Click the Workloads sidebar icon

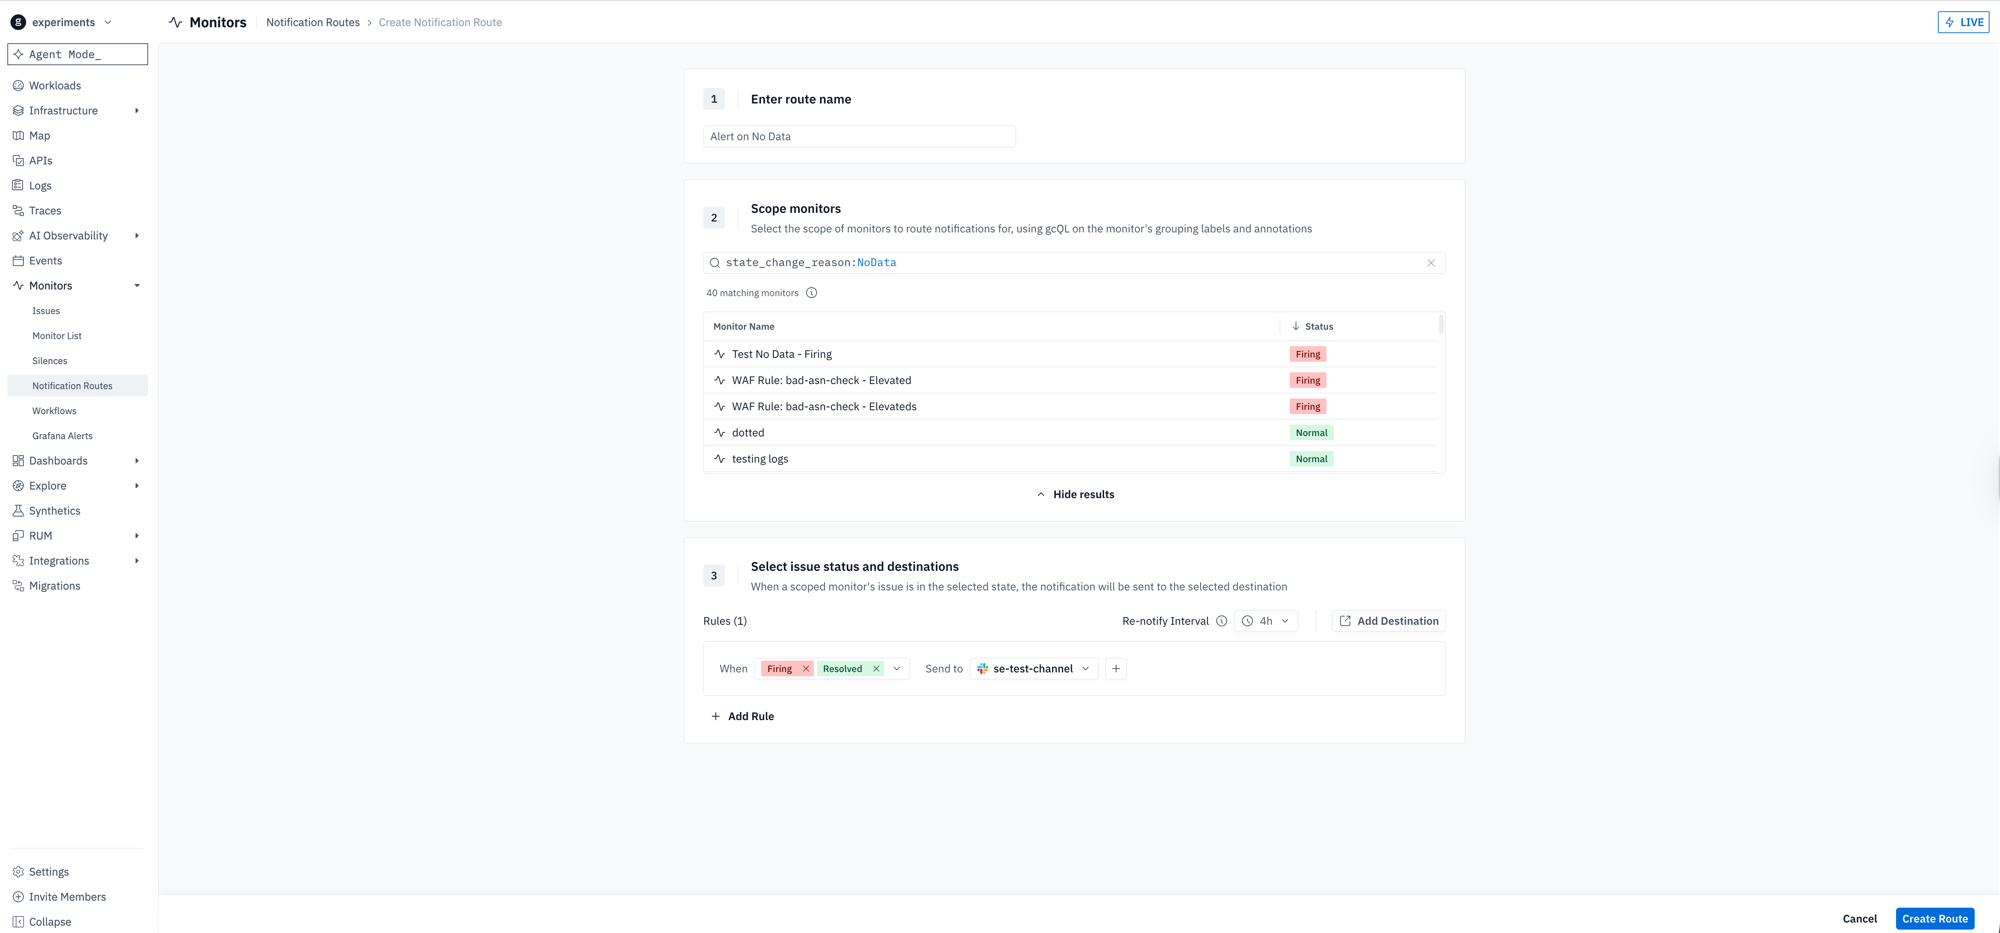[18, 86]
